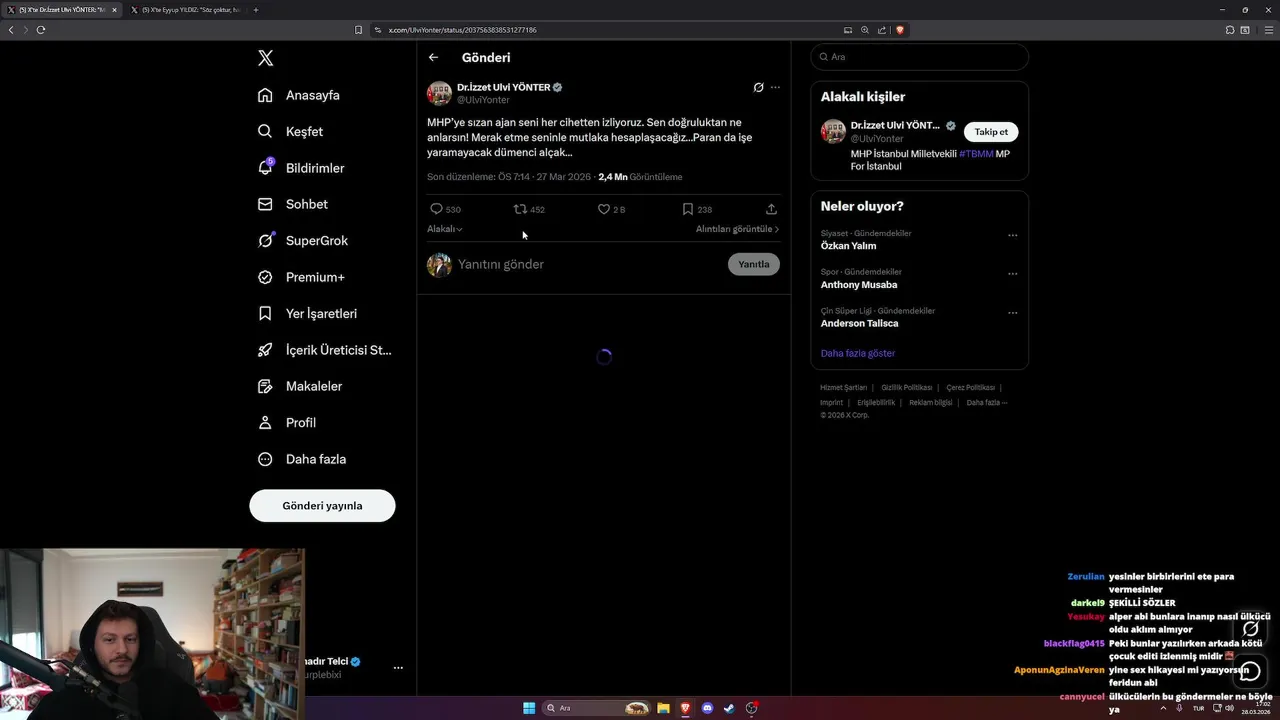
Task: Open Sohbet messages in sidebar
Action: tap(293, 204)
